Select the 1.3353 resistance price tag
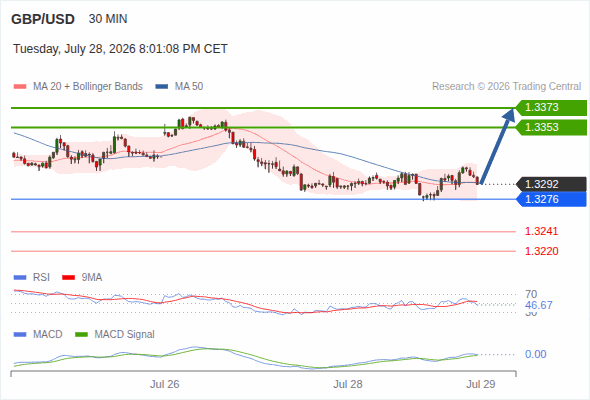This screenshot has height=400, width=590. [x=551, y=127]
